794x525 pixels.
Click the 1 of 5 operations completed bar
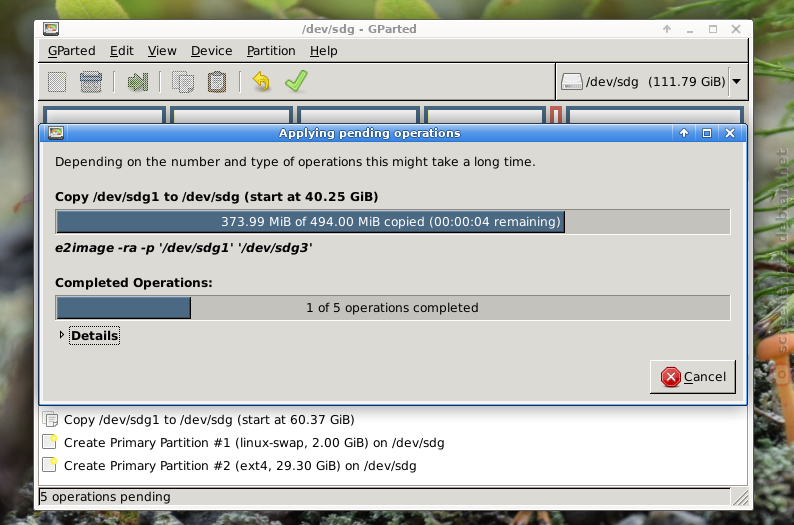tap(392, 308)
